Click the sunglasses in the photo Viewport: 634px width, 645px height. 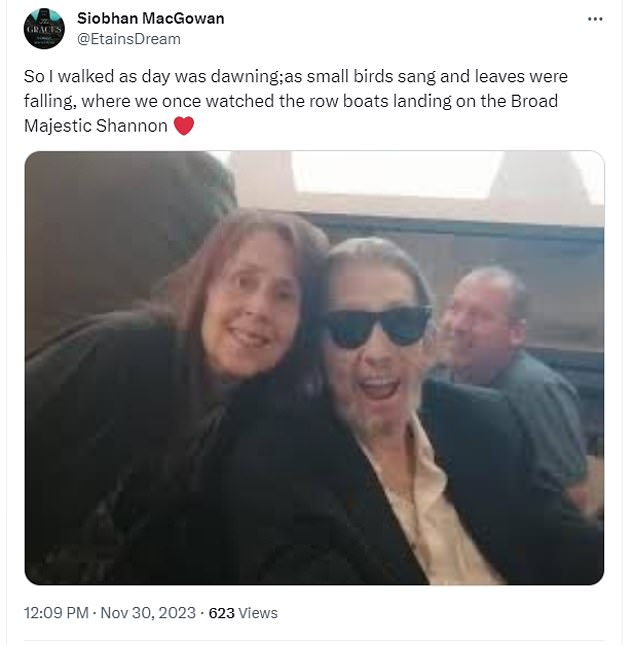[x=378, y=327]
